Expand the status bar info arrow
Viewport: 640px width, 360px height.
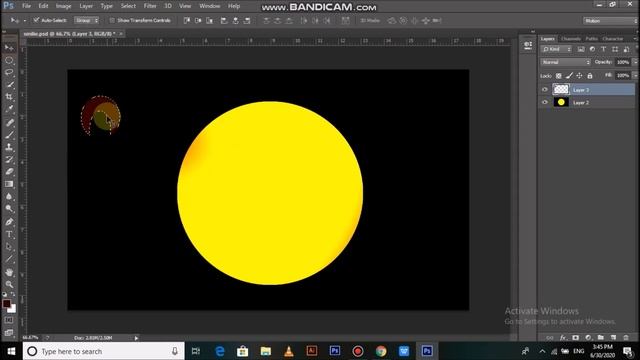click(x=136, y=338)
